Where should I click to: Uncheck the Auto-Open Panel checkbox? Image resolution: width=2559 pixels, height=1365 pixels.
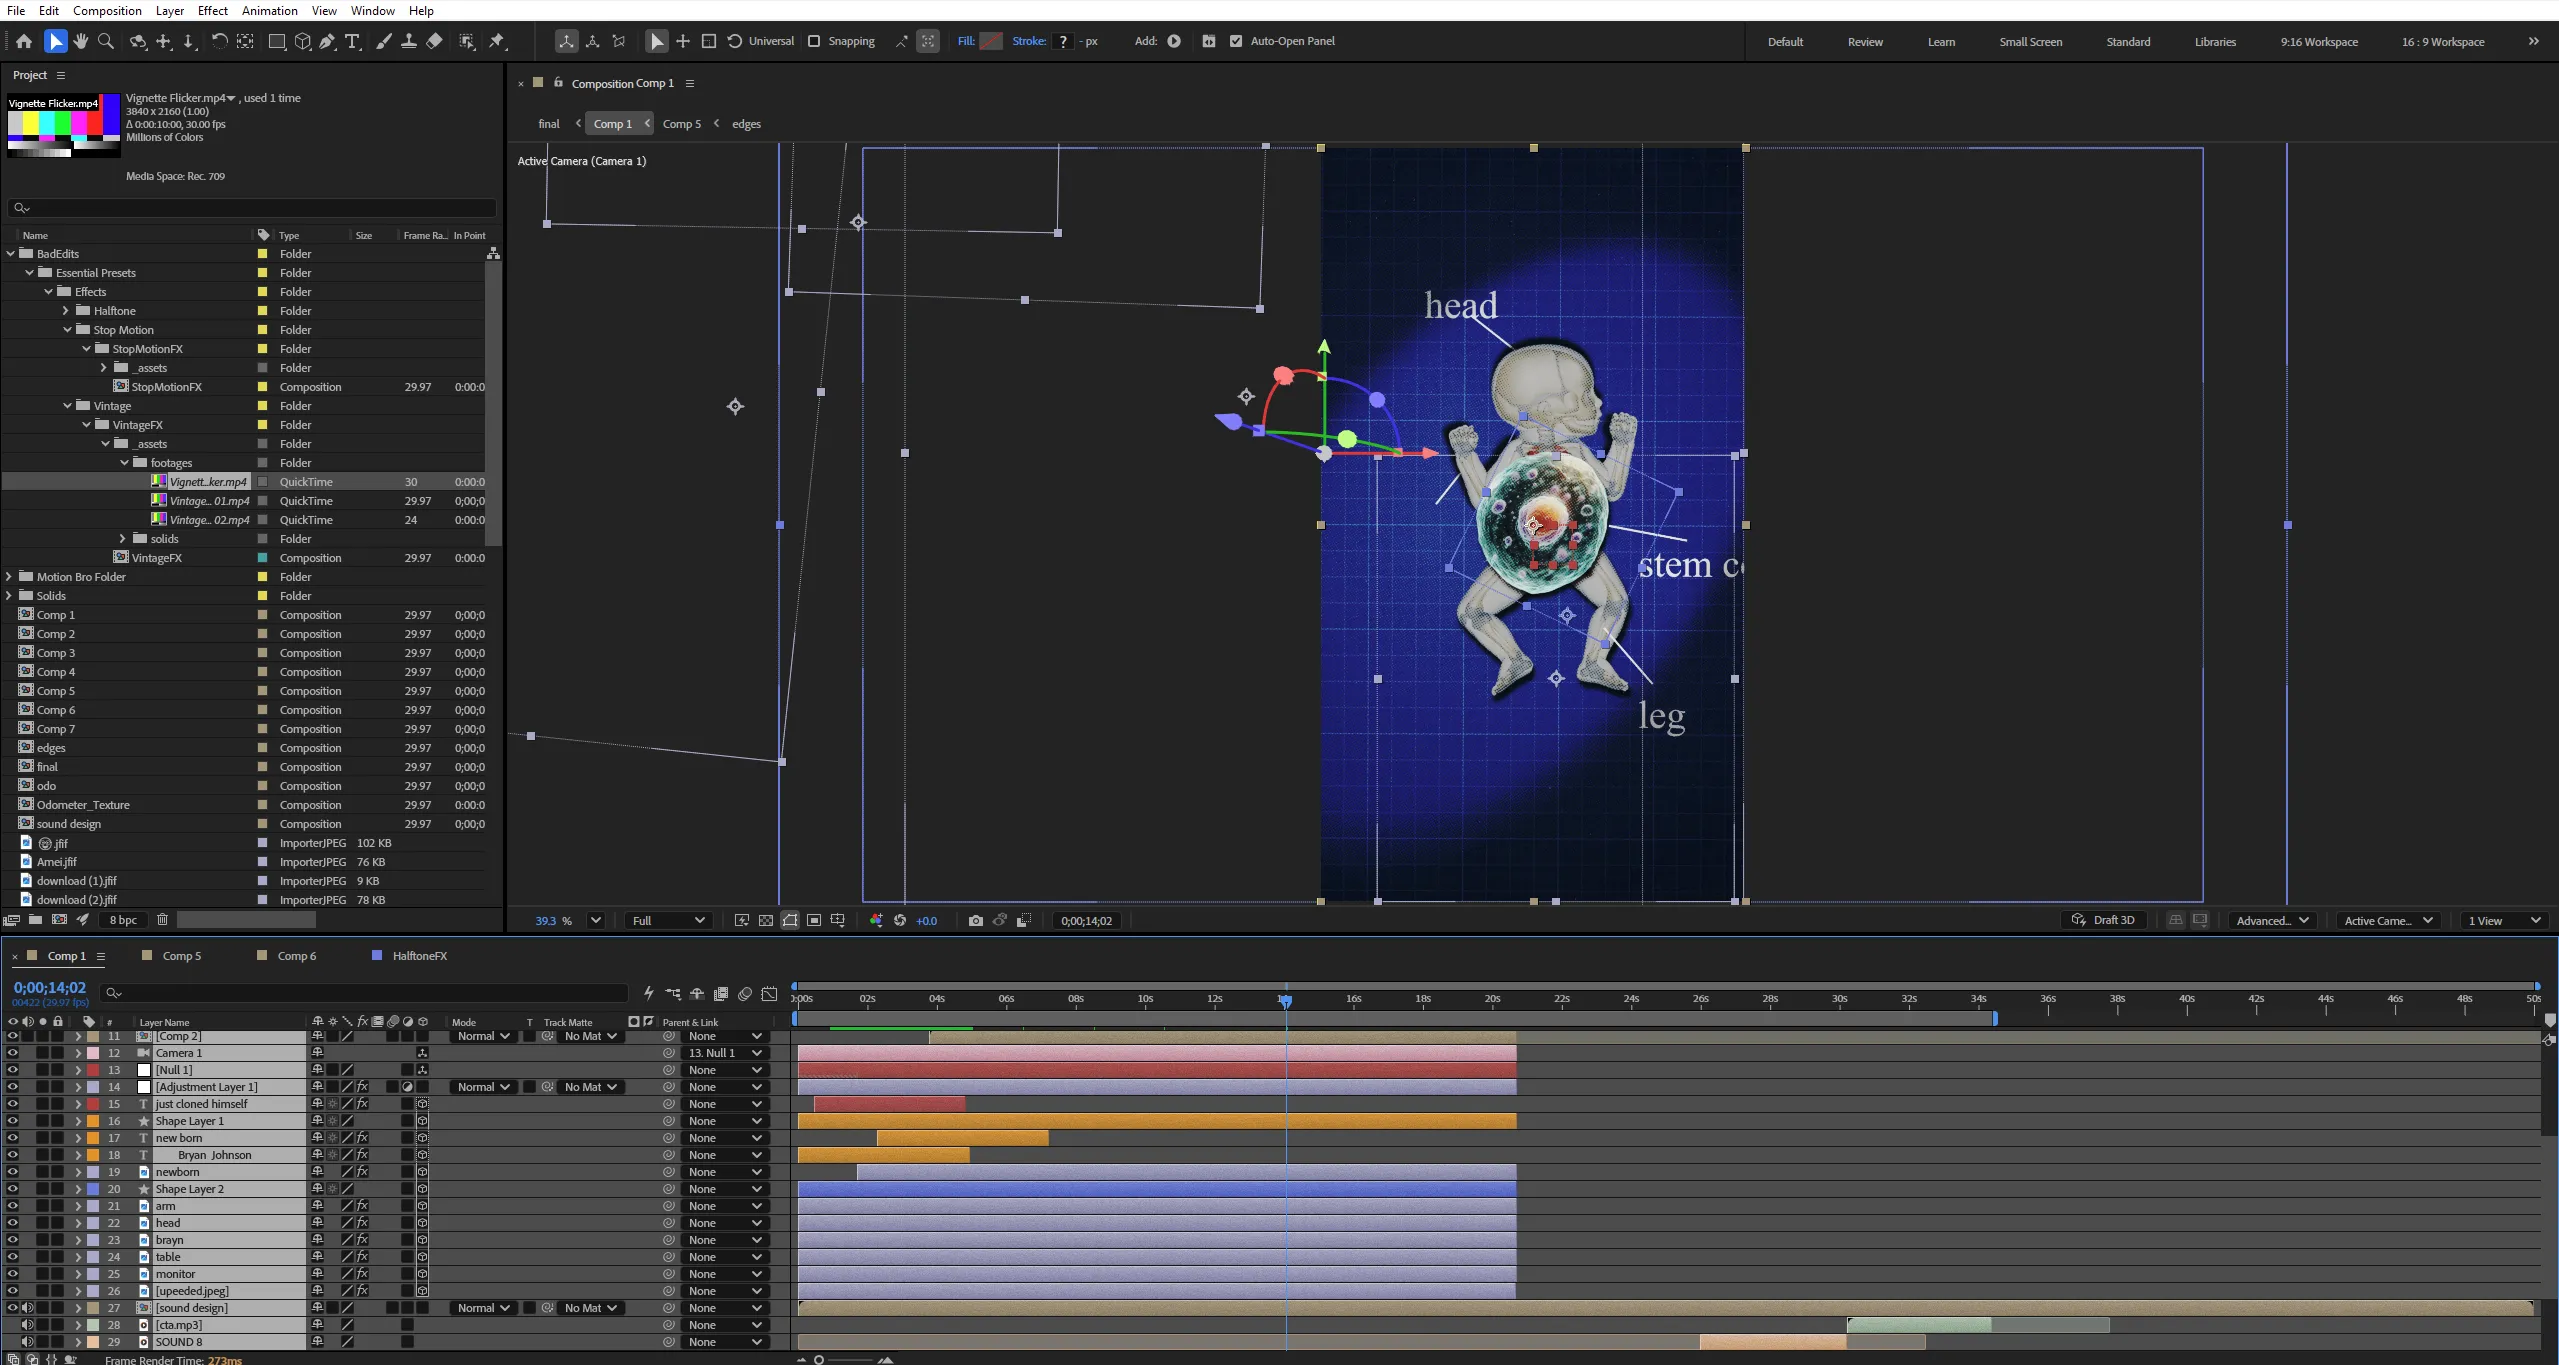[1236, 41]
